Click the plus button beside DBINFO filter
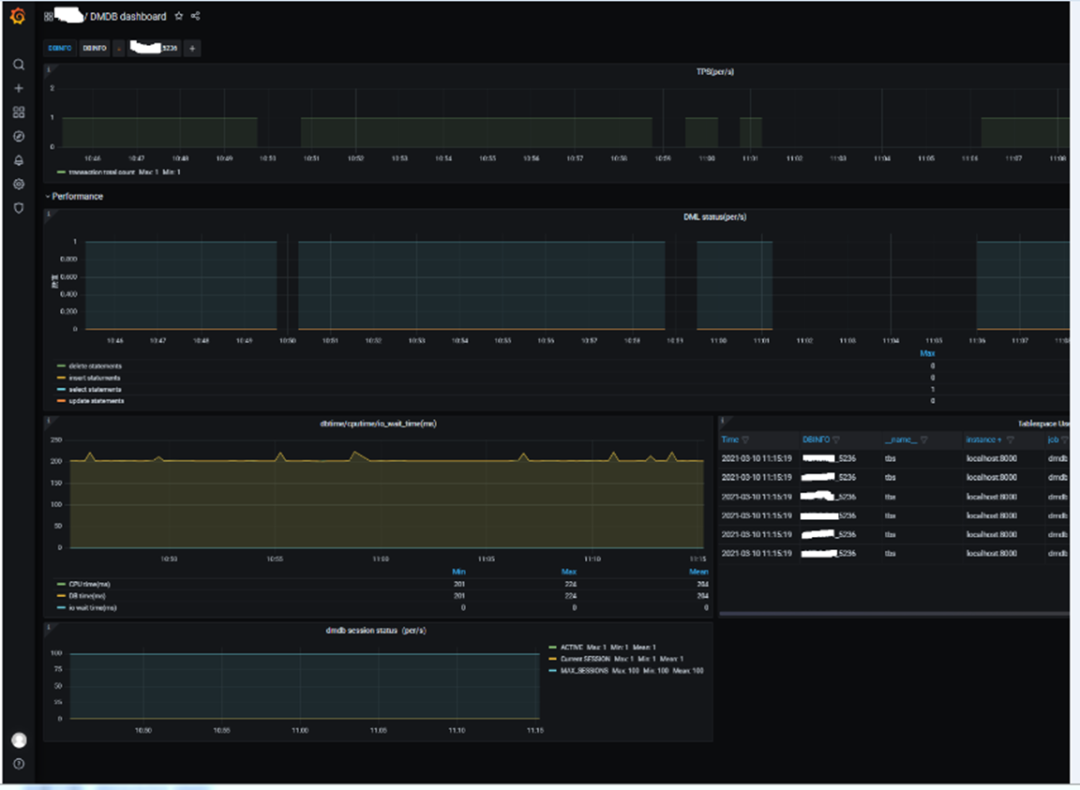Viewport: 1080px width, 790px height. [x=192, y=48]
